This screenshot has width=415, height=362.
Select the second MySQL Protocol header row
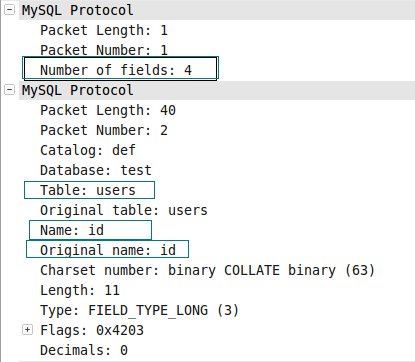[217, 90]
